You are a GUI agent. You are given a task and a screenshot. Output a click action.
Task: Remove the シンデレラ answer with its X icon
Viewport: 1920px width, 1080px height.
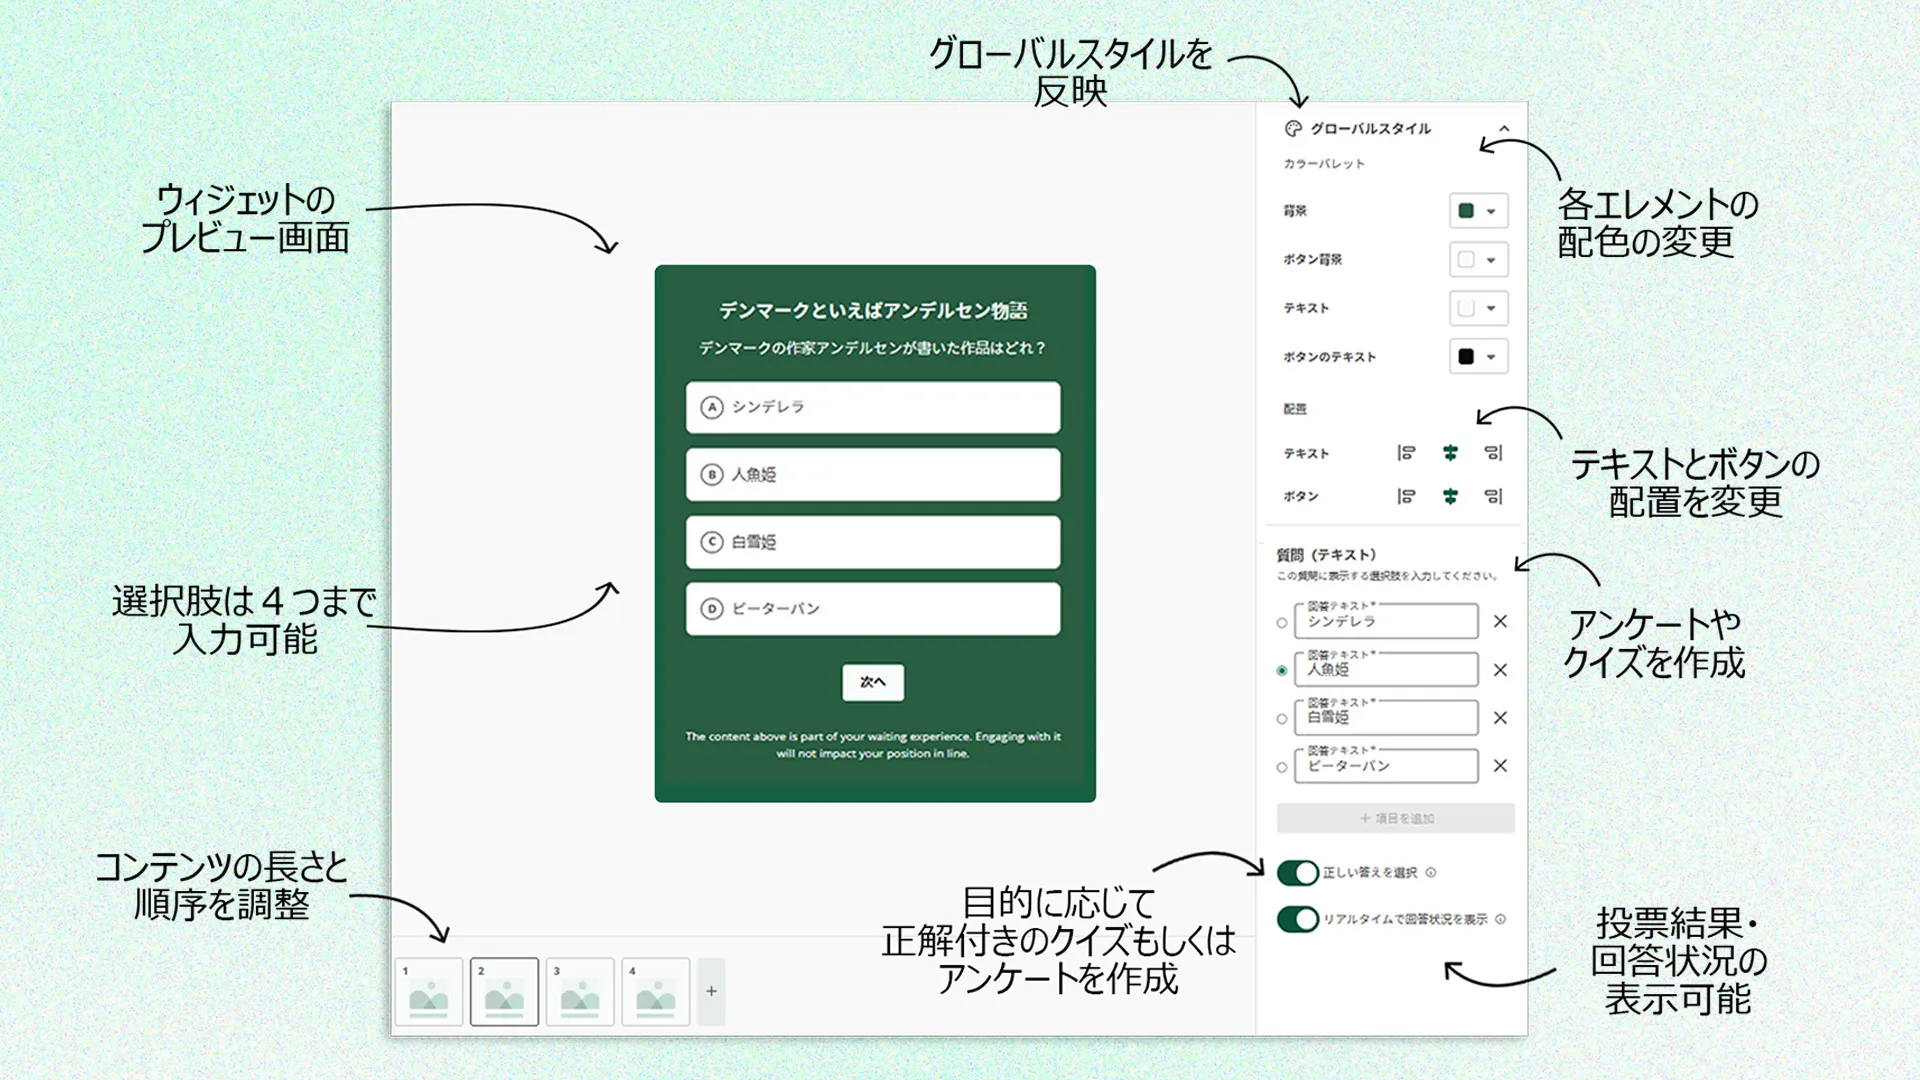point(1500,621)
